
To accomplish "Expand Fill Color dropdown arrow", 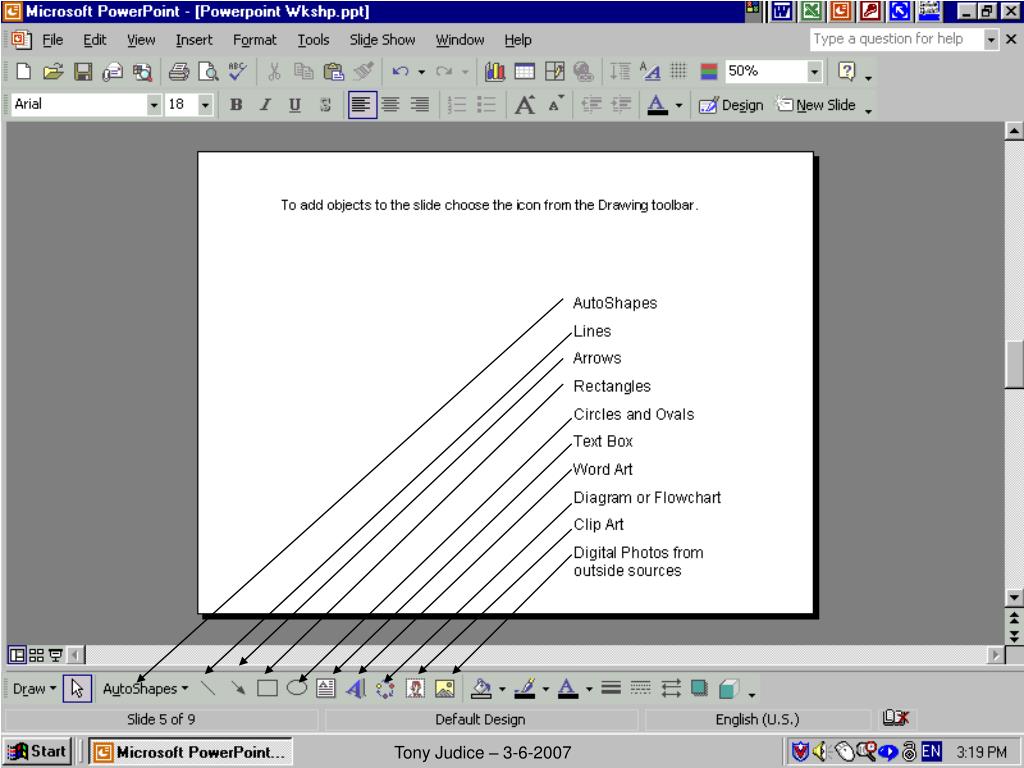I will pos(502,689).
